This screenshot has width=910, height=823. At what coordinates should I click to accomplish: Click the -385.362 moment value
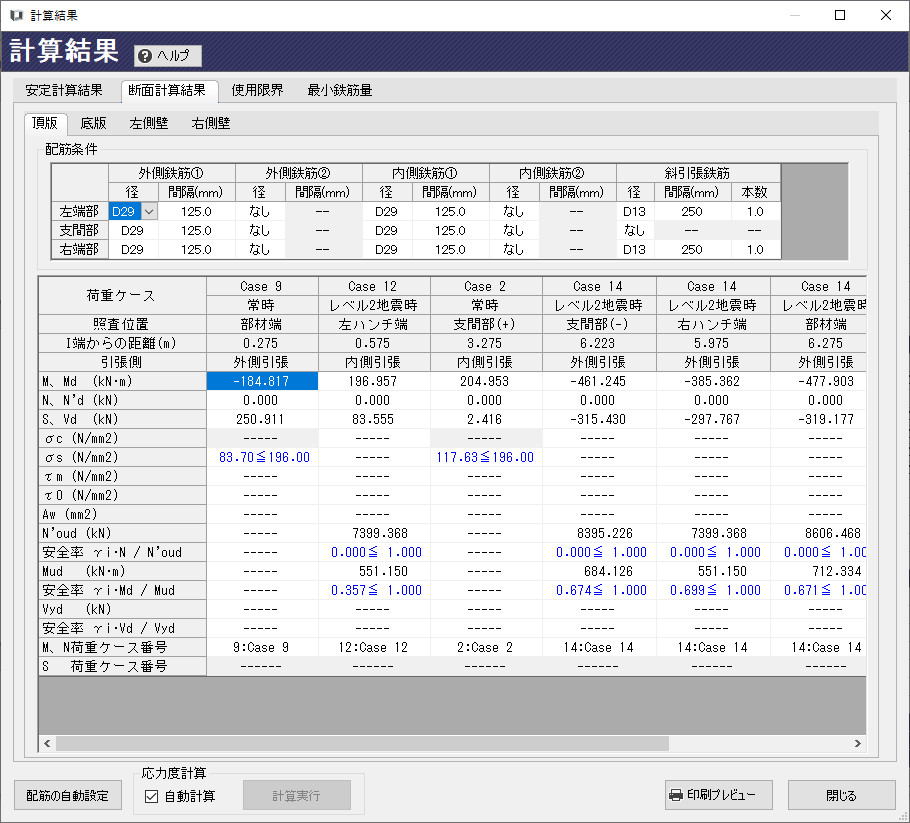click(x=712, y=381)
